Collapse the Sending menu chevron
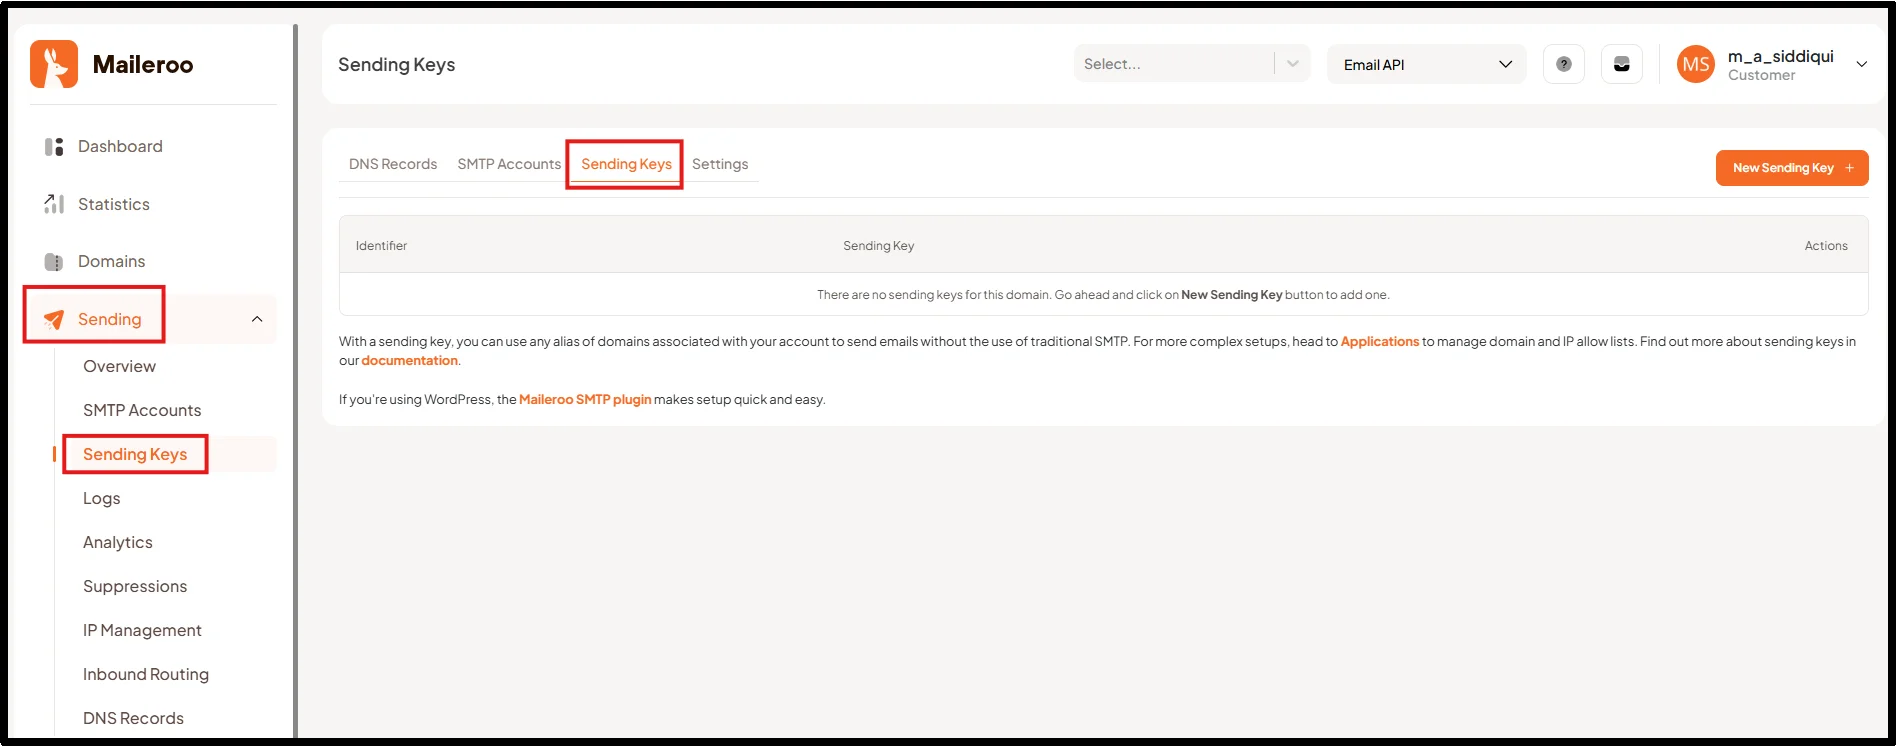 click(x=257, y=319)
